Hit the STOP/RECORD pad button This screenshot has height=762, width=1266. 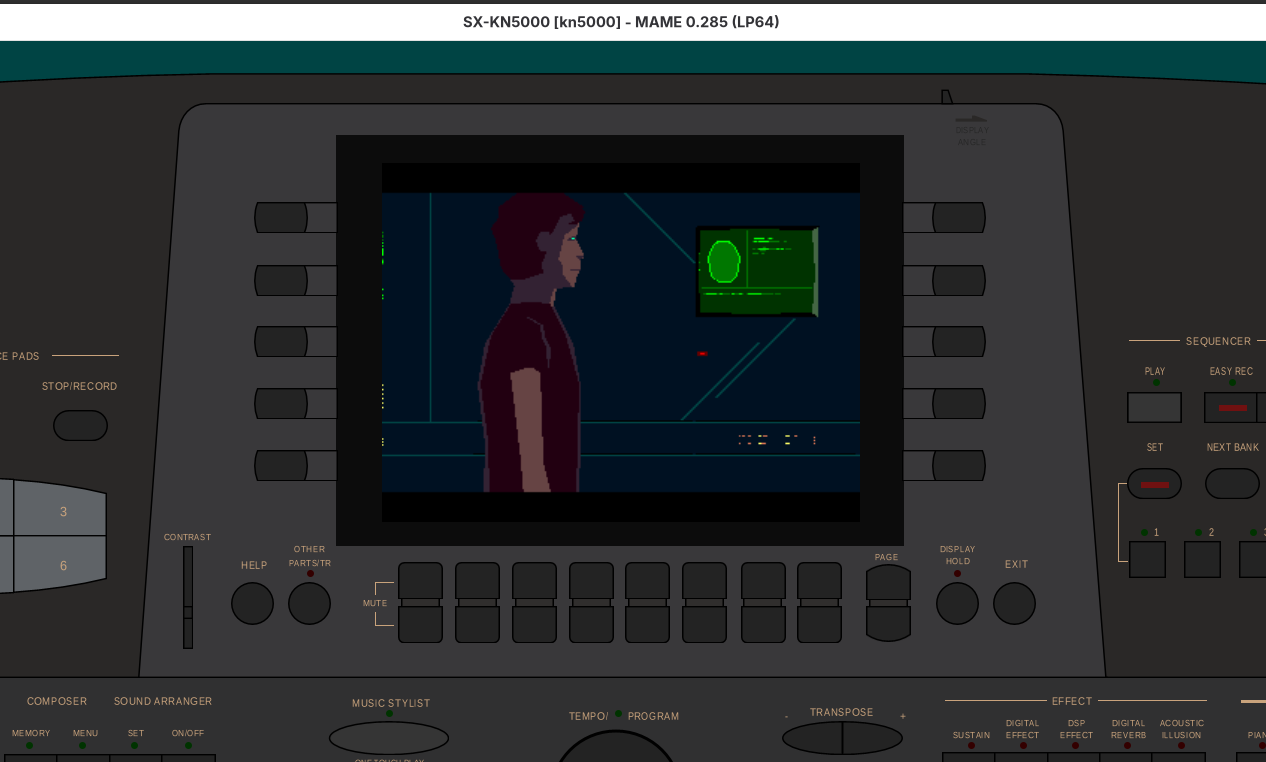[80, 425]
